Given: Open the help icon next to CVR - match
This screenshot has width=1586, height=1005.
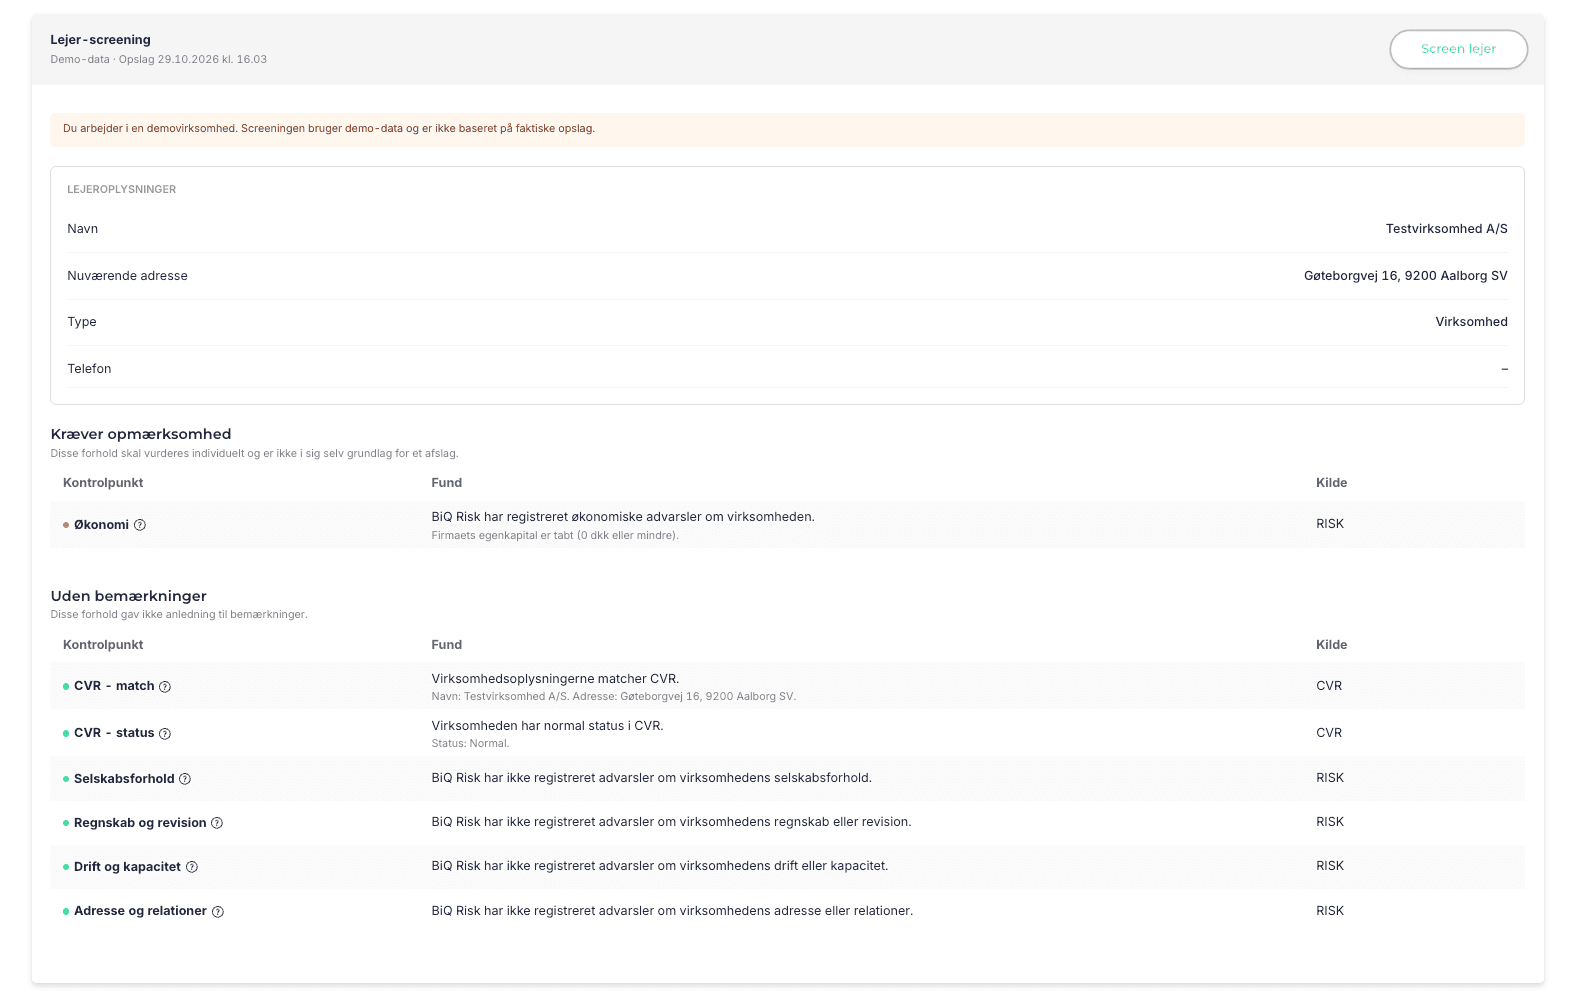Looking at the screenshot, I should 165,687.
